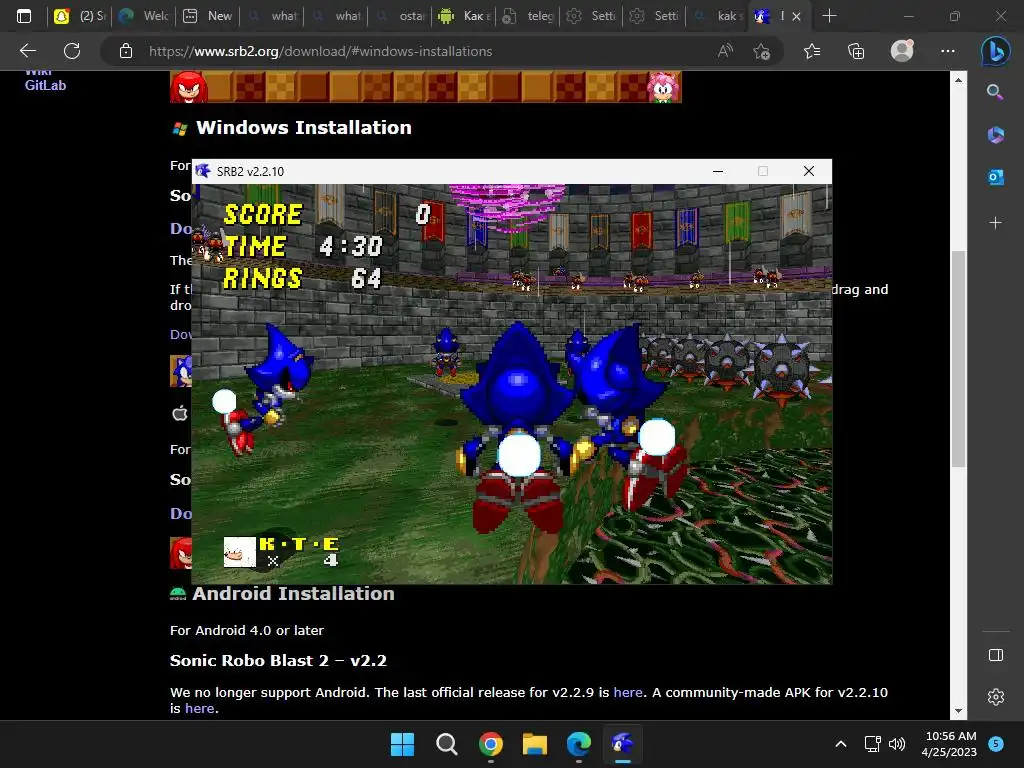This screenshot has width=1024, height=768.
Task: Minimize the SRB2 v2.2.10 window
Action: pyautogui.click(x=718, y=171)
